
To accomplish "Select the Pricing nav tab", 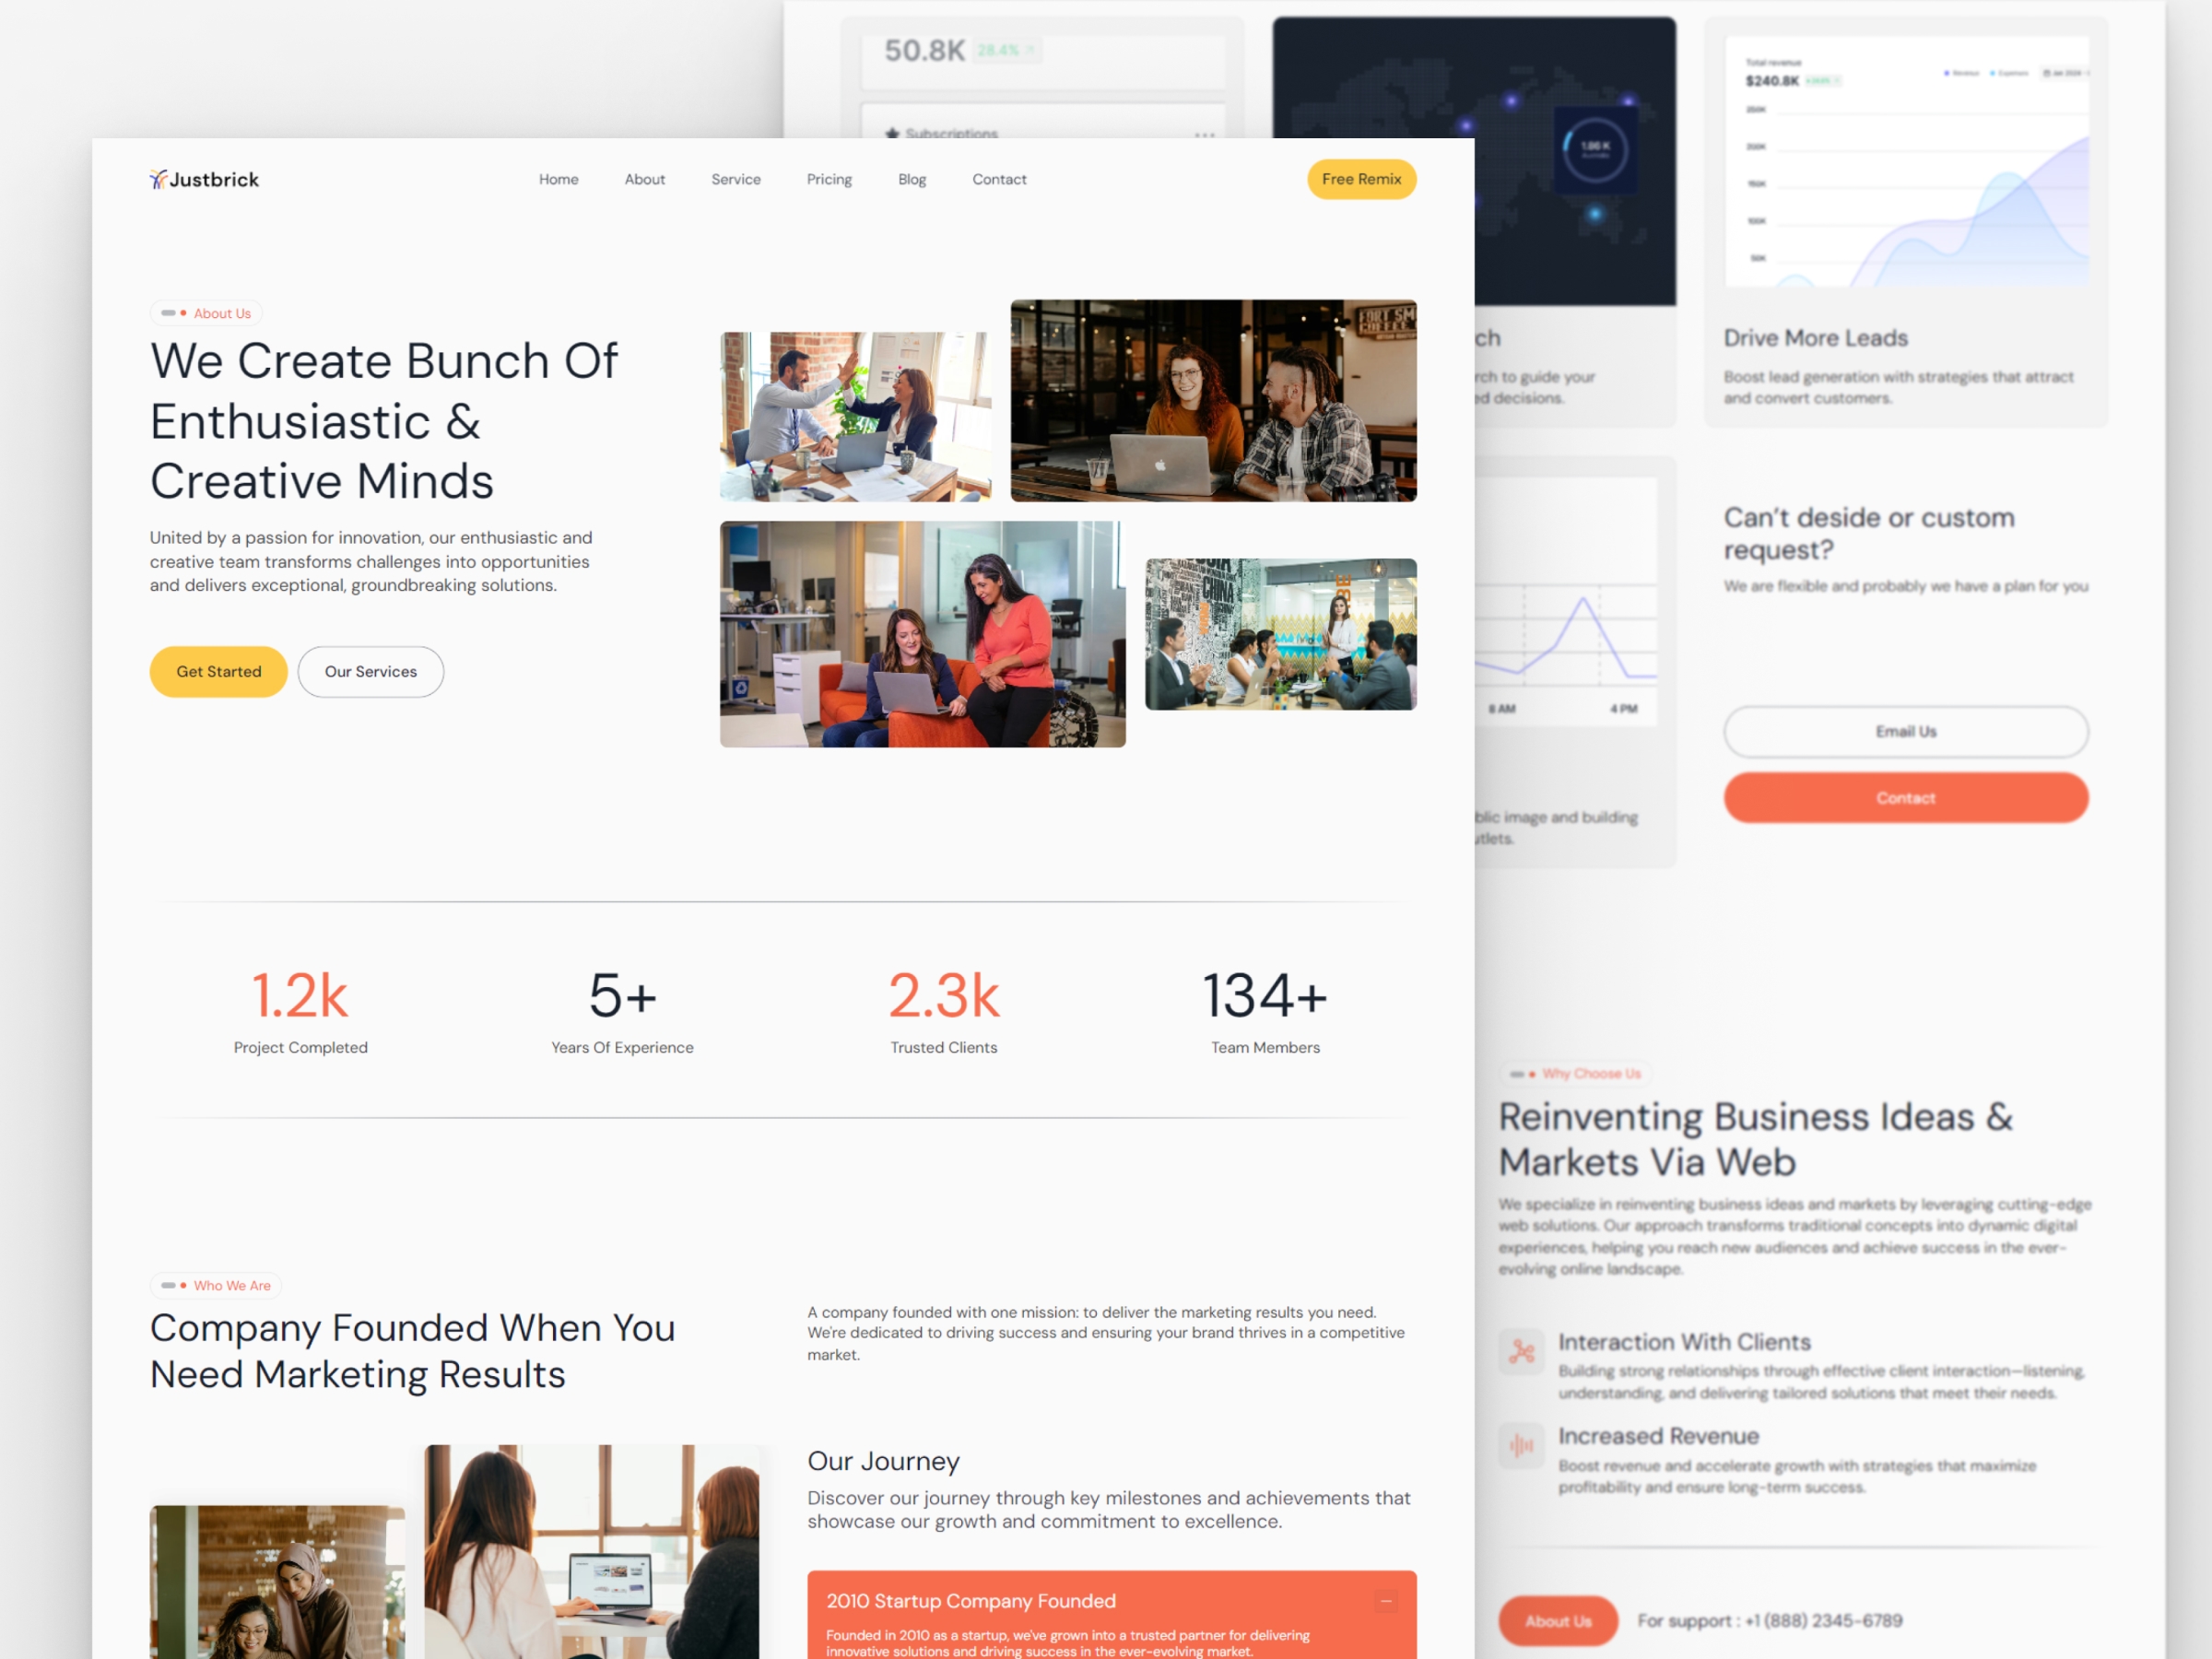I will (x=828, y=180).
